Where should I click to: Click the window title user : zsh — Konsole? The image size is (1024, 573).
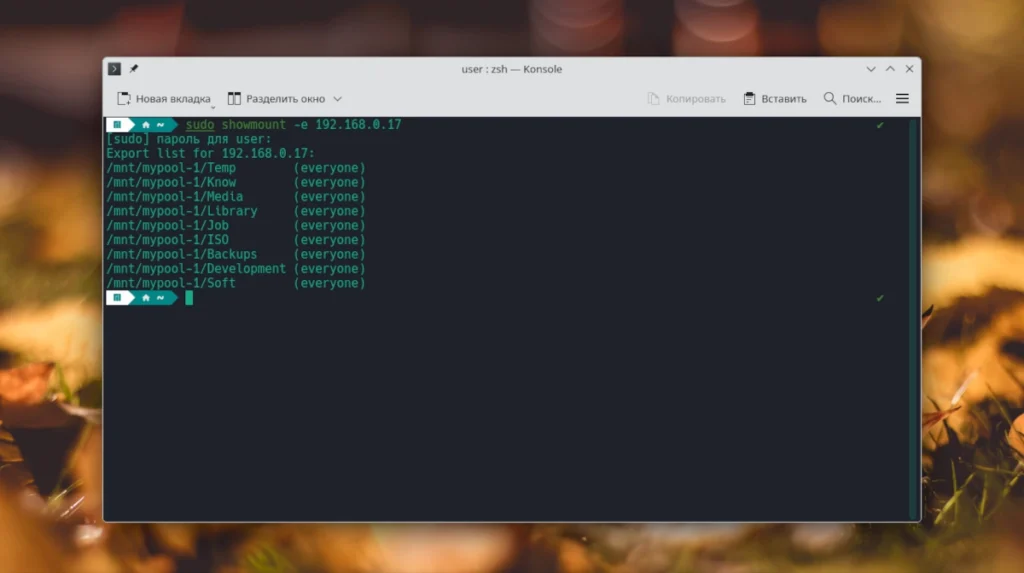point(511,69)
